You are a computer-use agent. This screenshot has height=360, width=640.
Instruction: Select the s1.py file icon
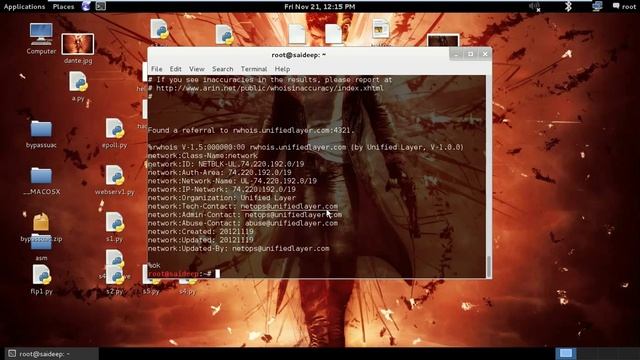click(x=115, y=227)
